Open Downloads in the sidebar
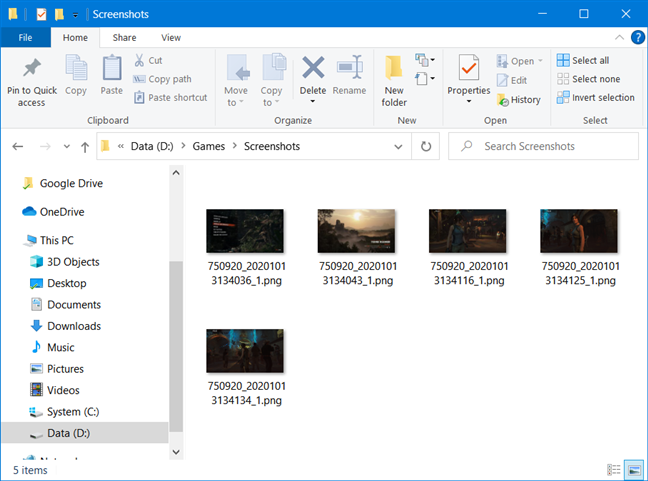648x481 pixels. [66, 326]
